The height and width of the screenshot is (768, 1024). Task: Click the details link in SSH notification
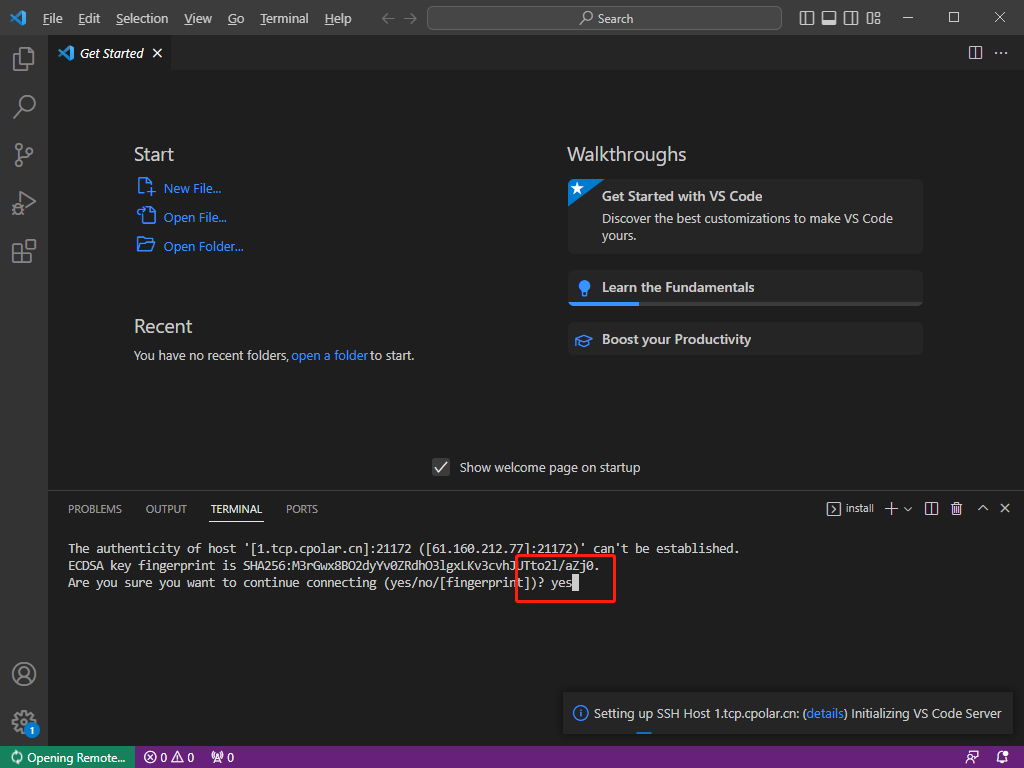point(825,714)
